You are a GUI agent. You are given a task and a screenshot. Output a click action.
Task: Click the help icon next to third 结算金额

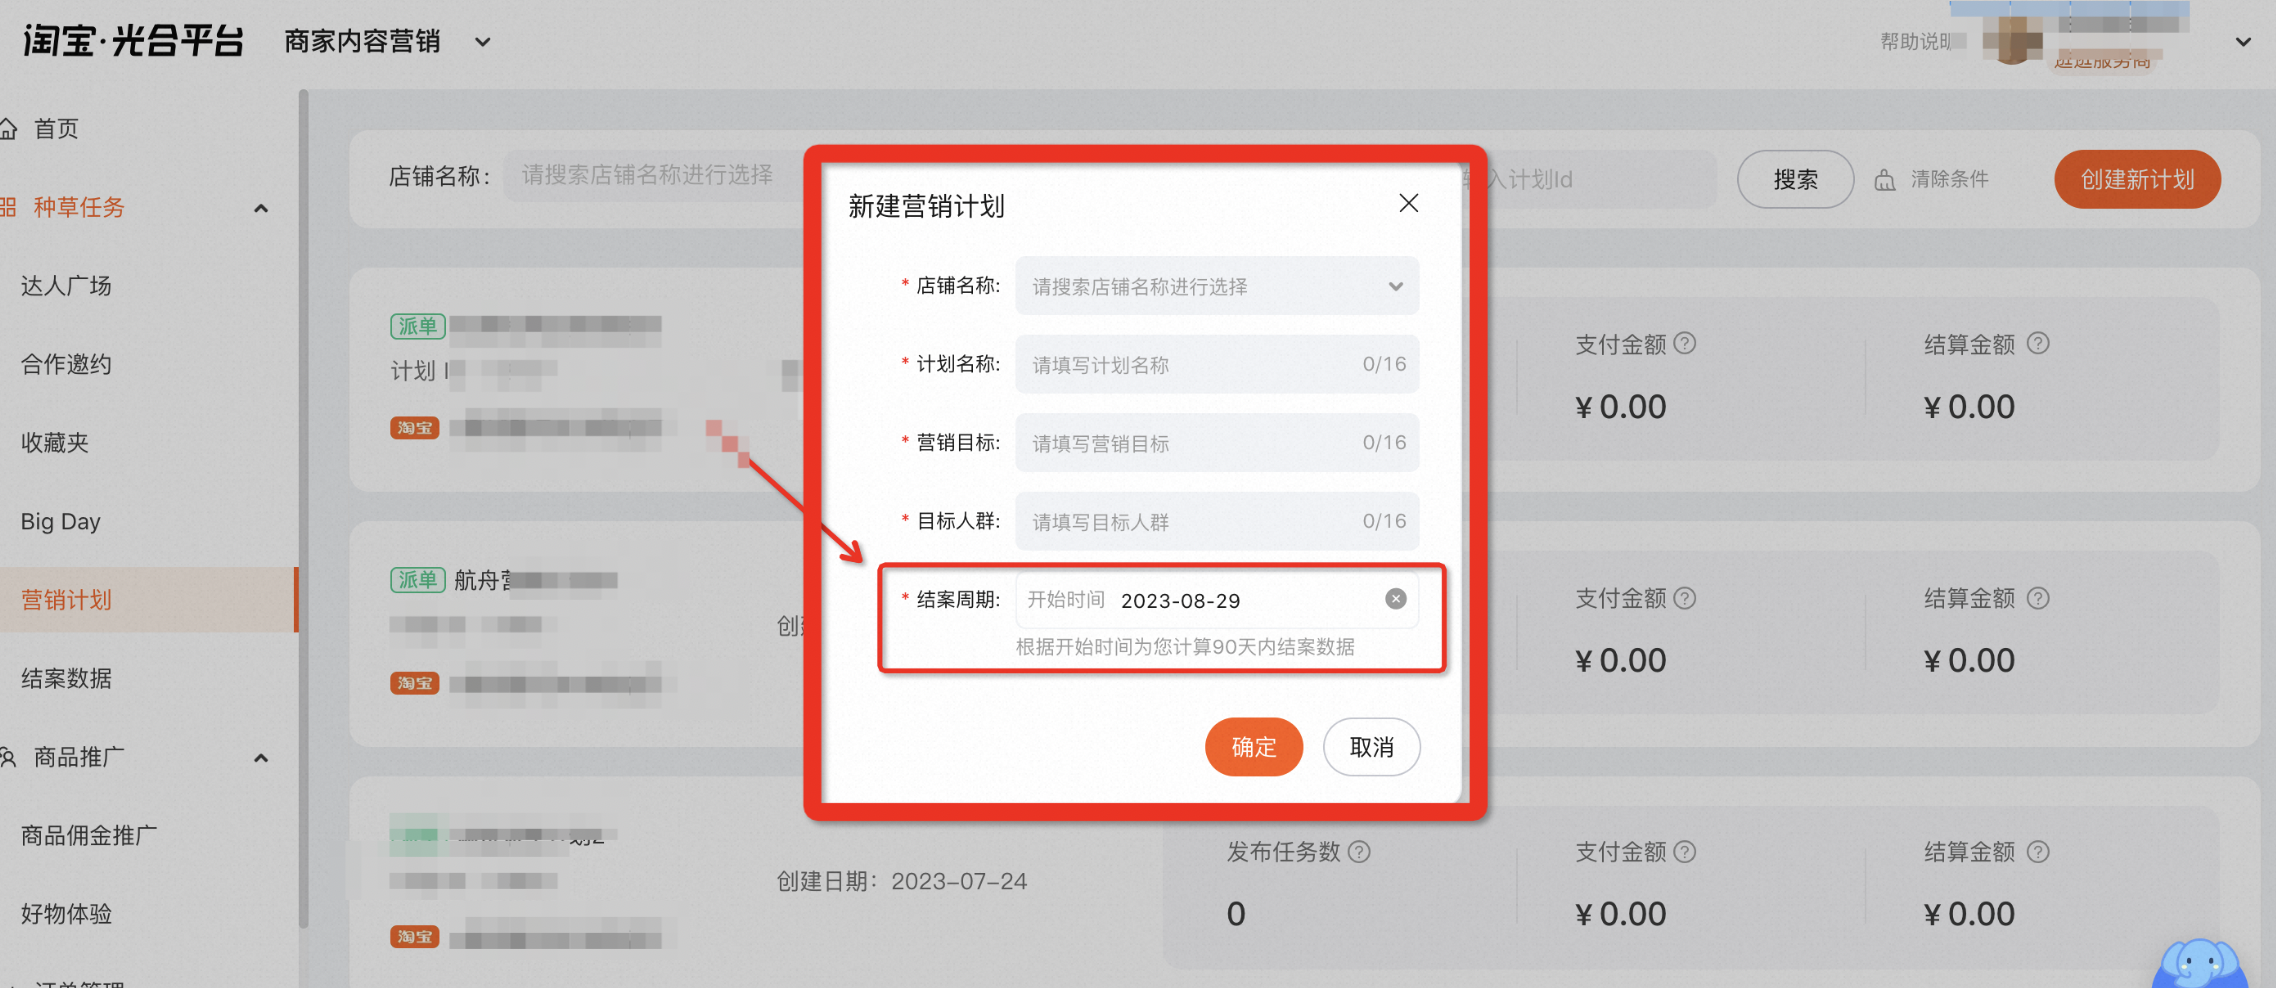(2038, 852)
